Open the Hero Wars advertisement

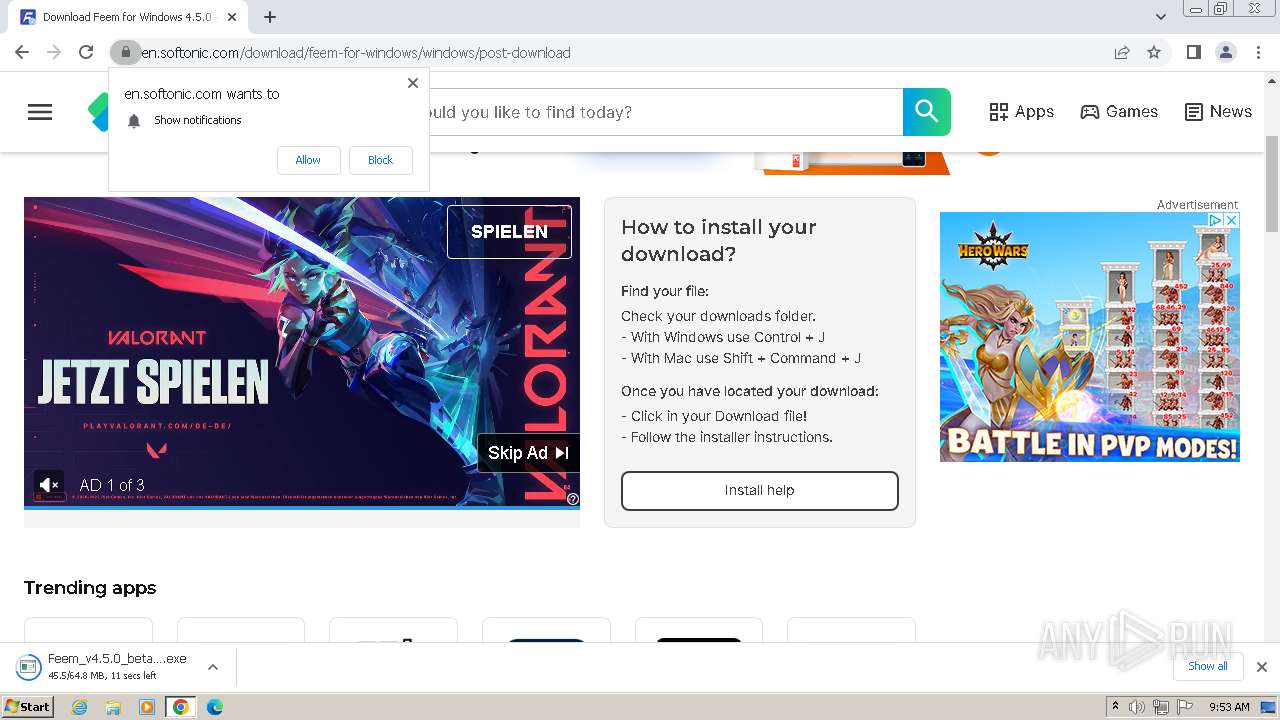click(1090, 337)
